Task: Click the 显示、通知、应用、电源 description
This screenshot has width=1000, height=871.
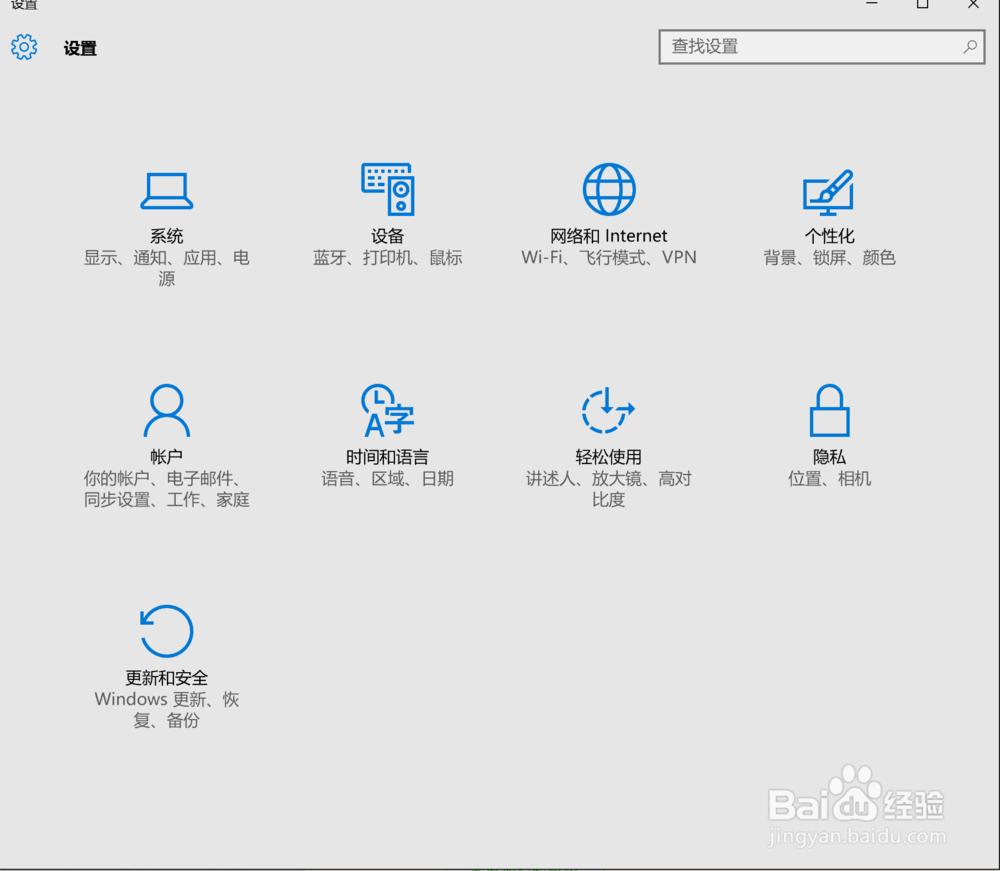Action: pyautogui.click(x=166, y=268)
